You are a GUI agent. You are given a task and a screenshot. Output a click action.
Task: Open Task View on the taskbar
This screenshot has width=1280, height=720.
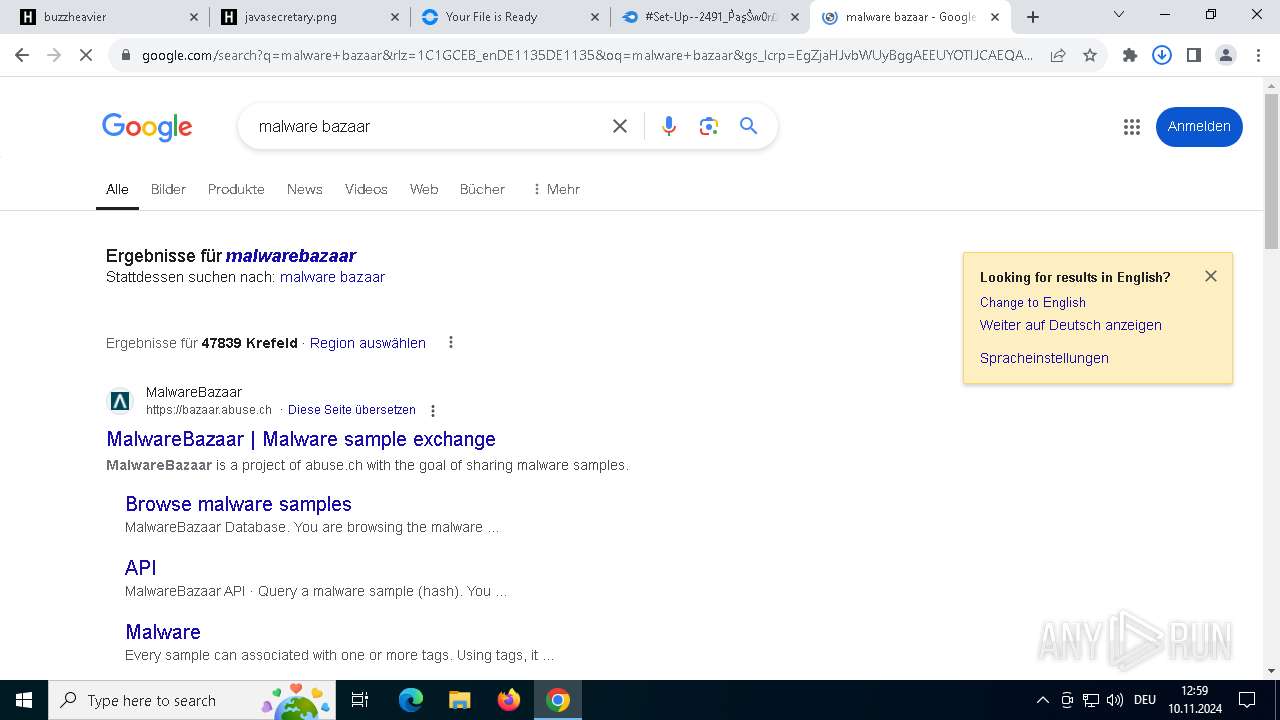pos(360,700)
